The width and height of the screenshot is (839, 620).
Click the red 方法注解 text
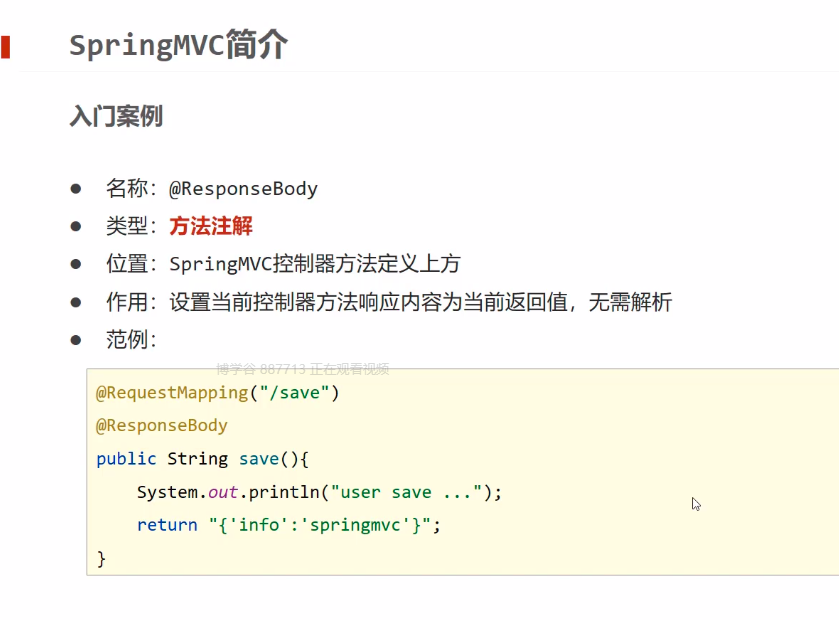tap(211, 227)
